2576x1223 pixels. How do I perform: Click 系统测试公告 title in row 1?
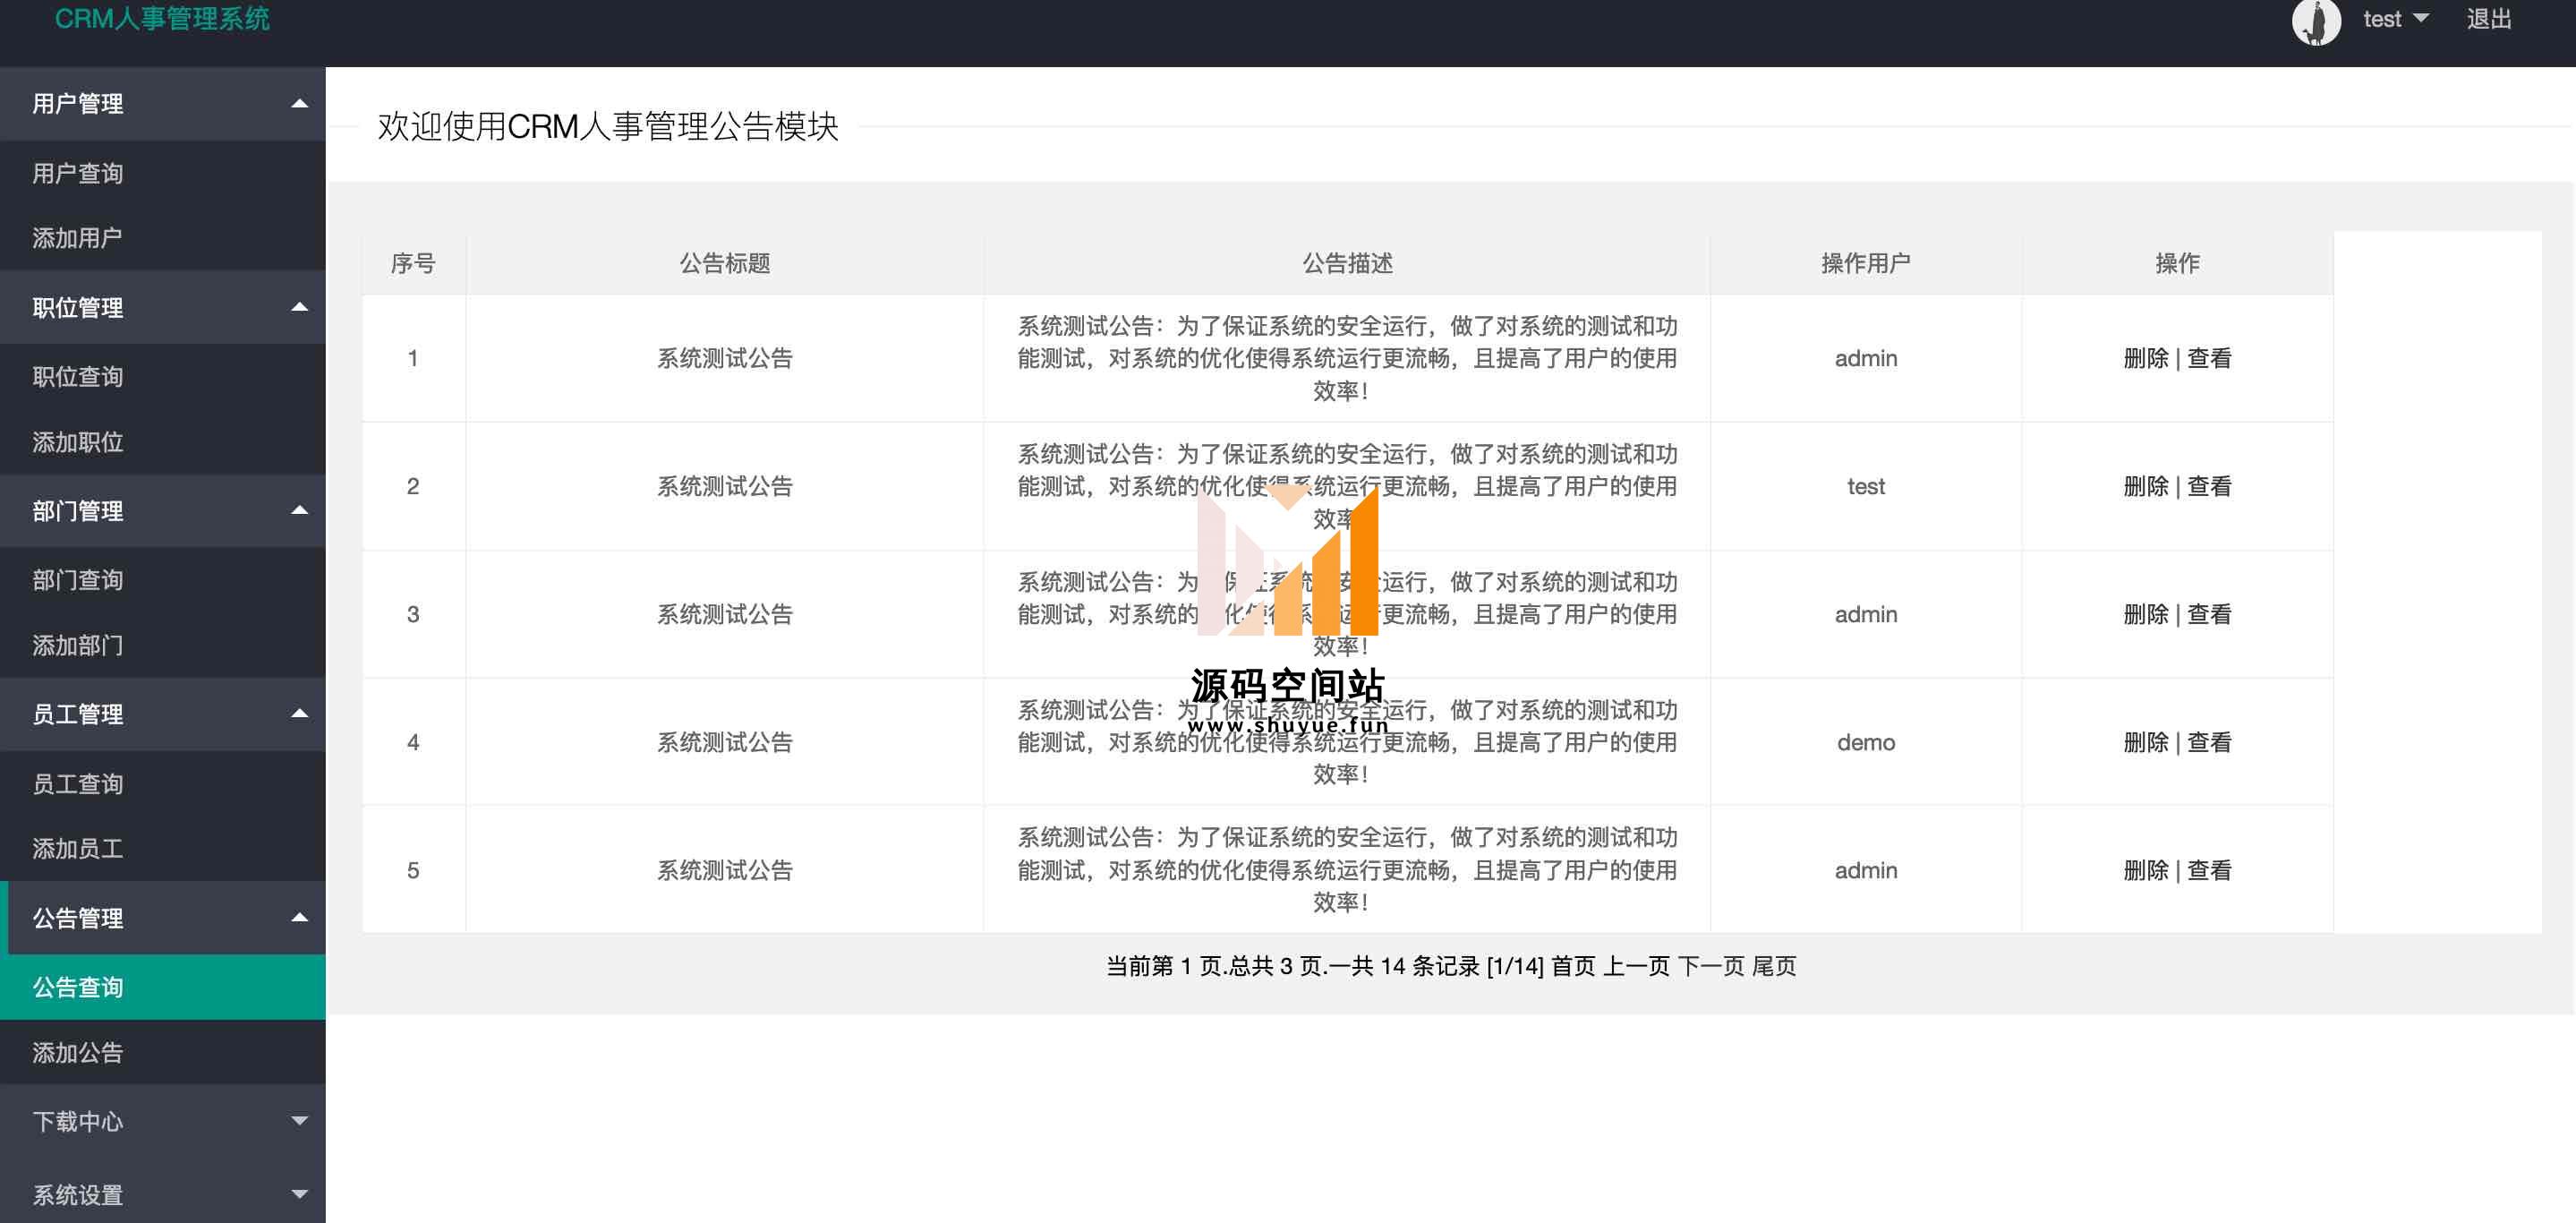click(x=725, y=358)
